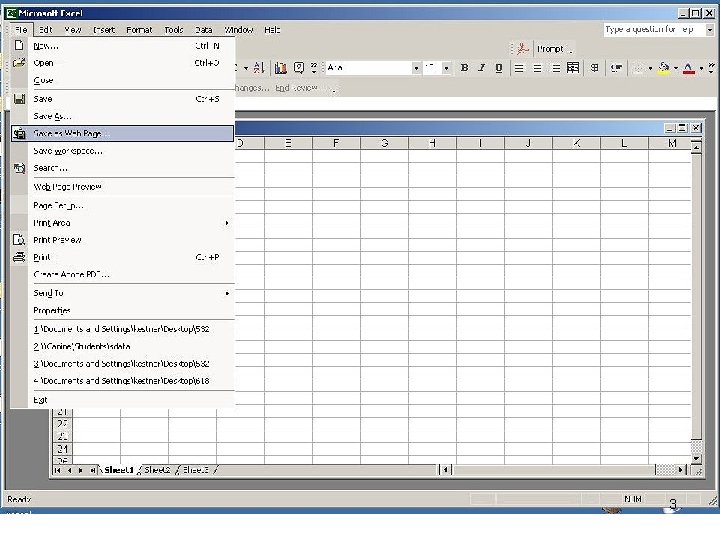
Task: Apply the red Font Color
Action: [688, 68]
